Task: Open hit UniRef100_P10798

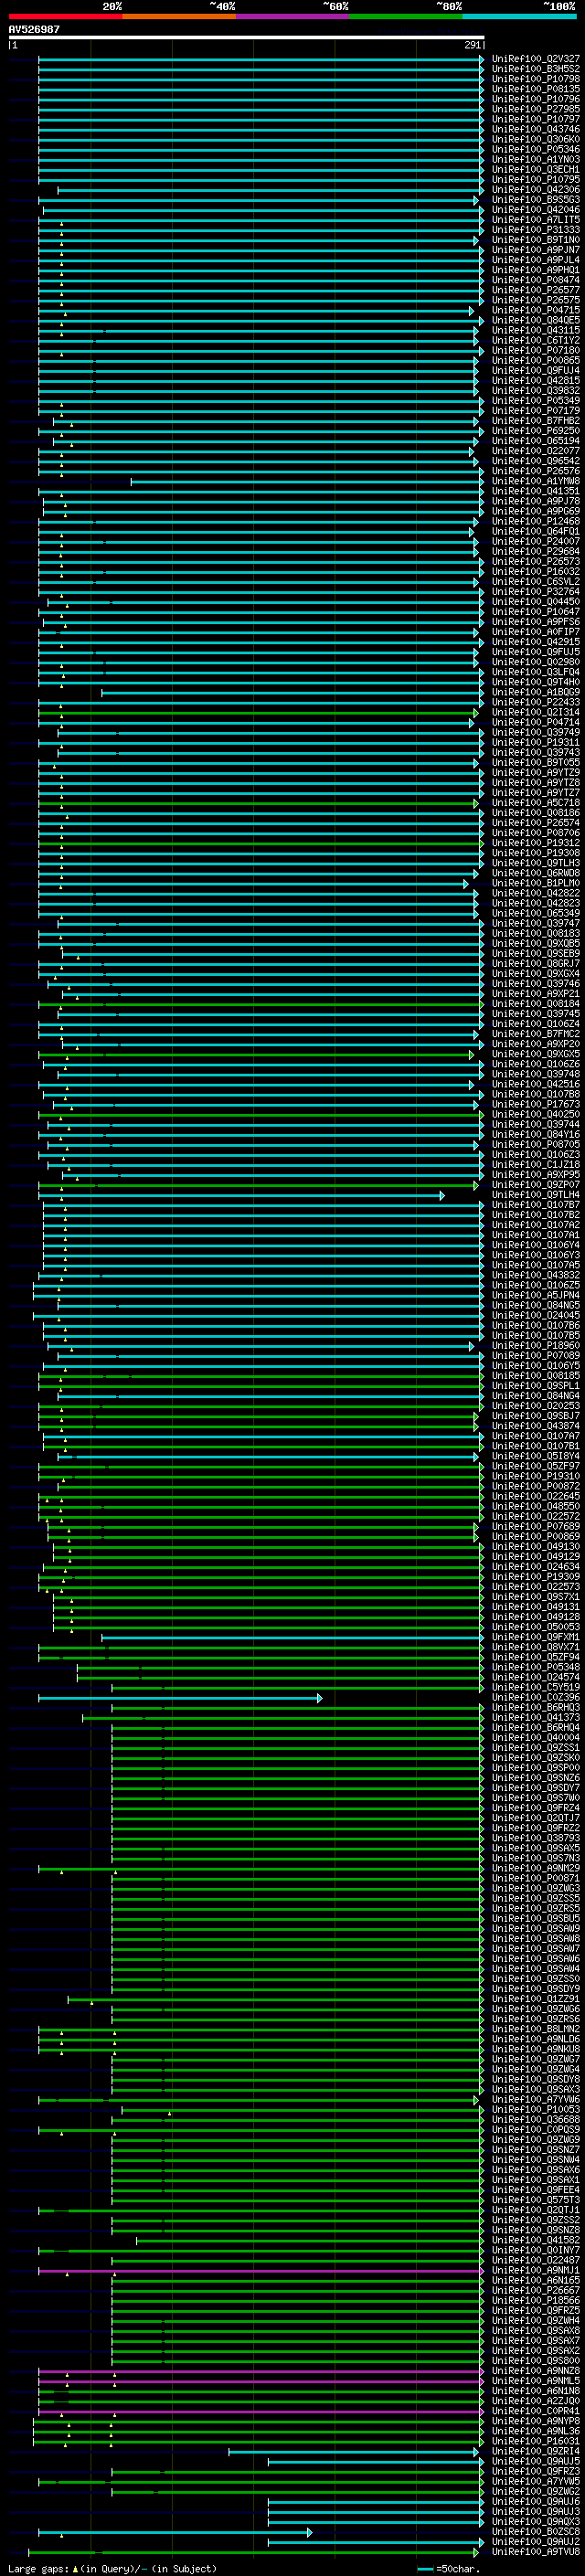Action: pyautogui.click(x=536, y=79)
